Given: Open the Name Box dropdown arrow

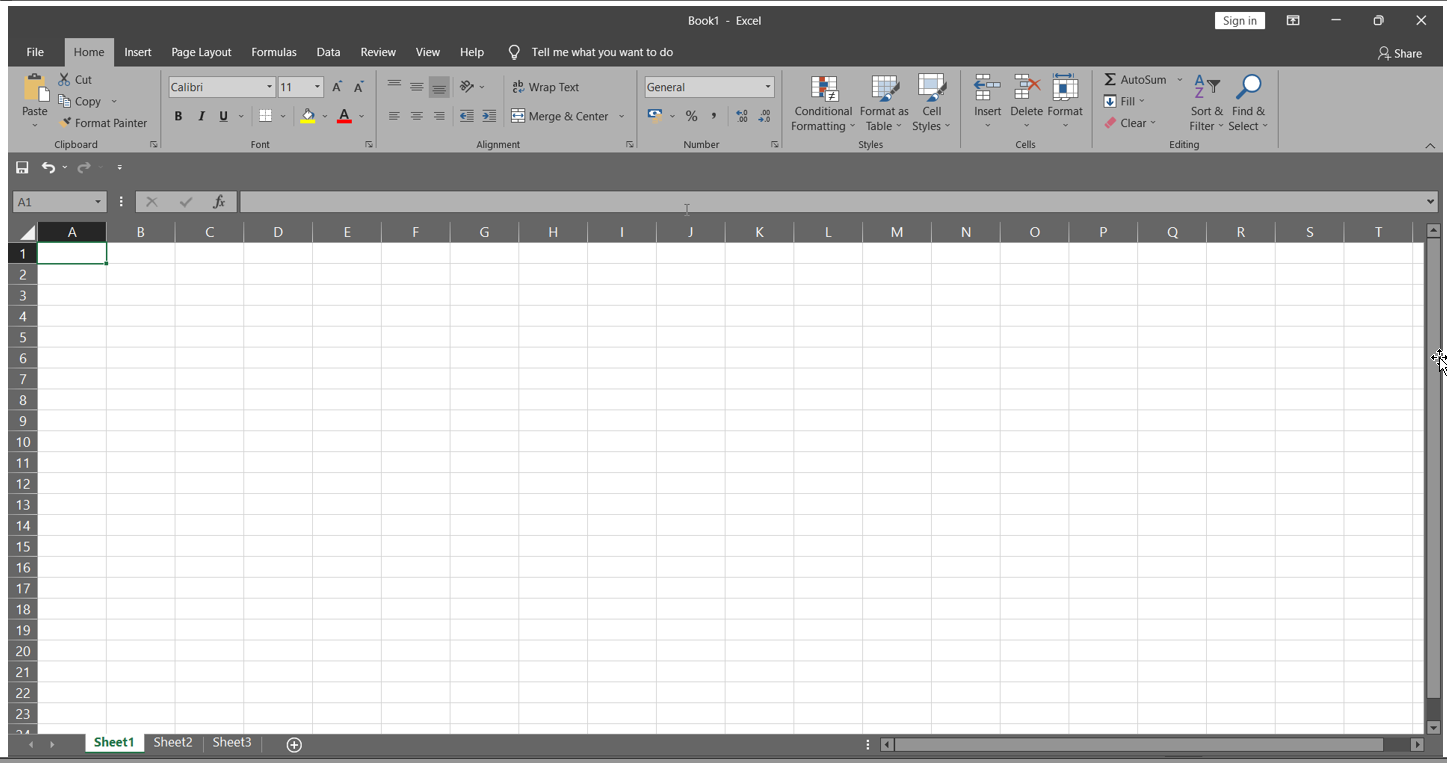Looking at the screenshot, I should 98,202.
